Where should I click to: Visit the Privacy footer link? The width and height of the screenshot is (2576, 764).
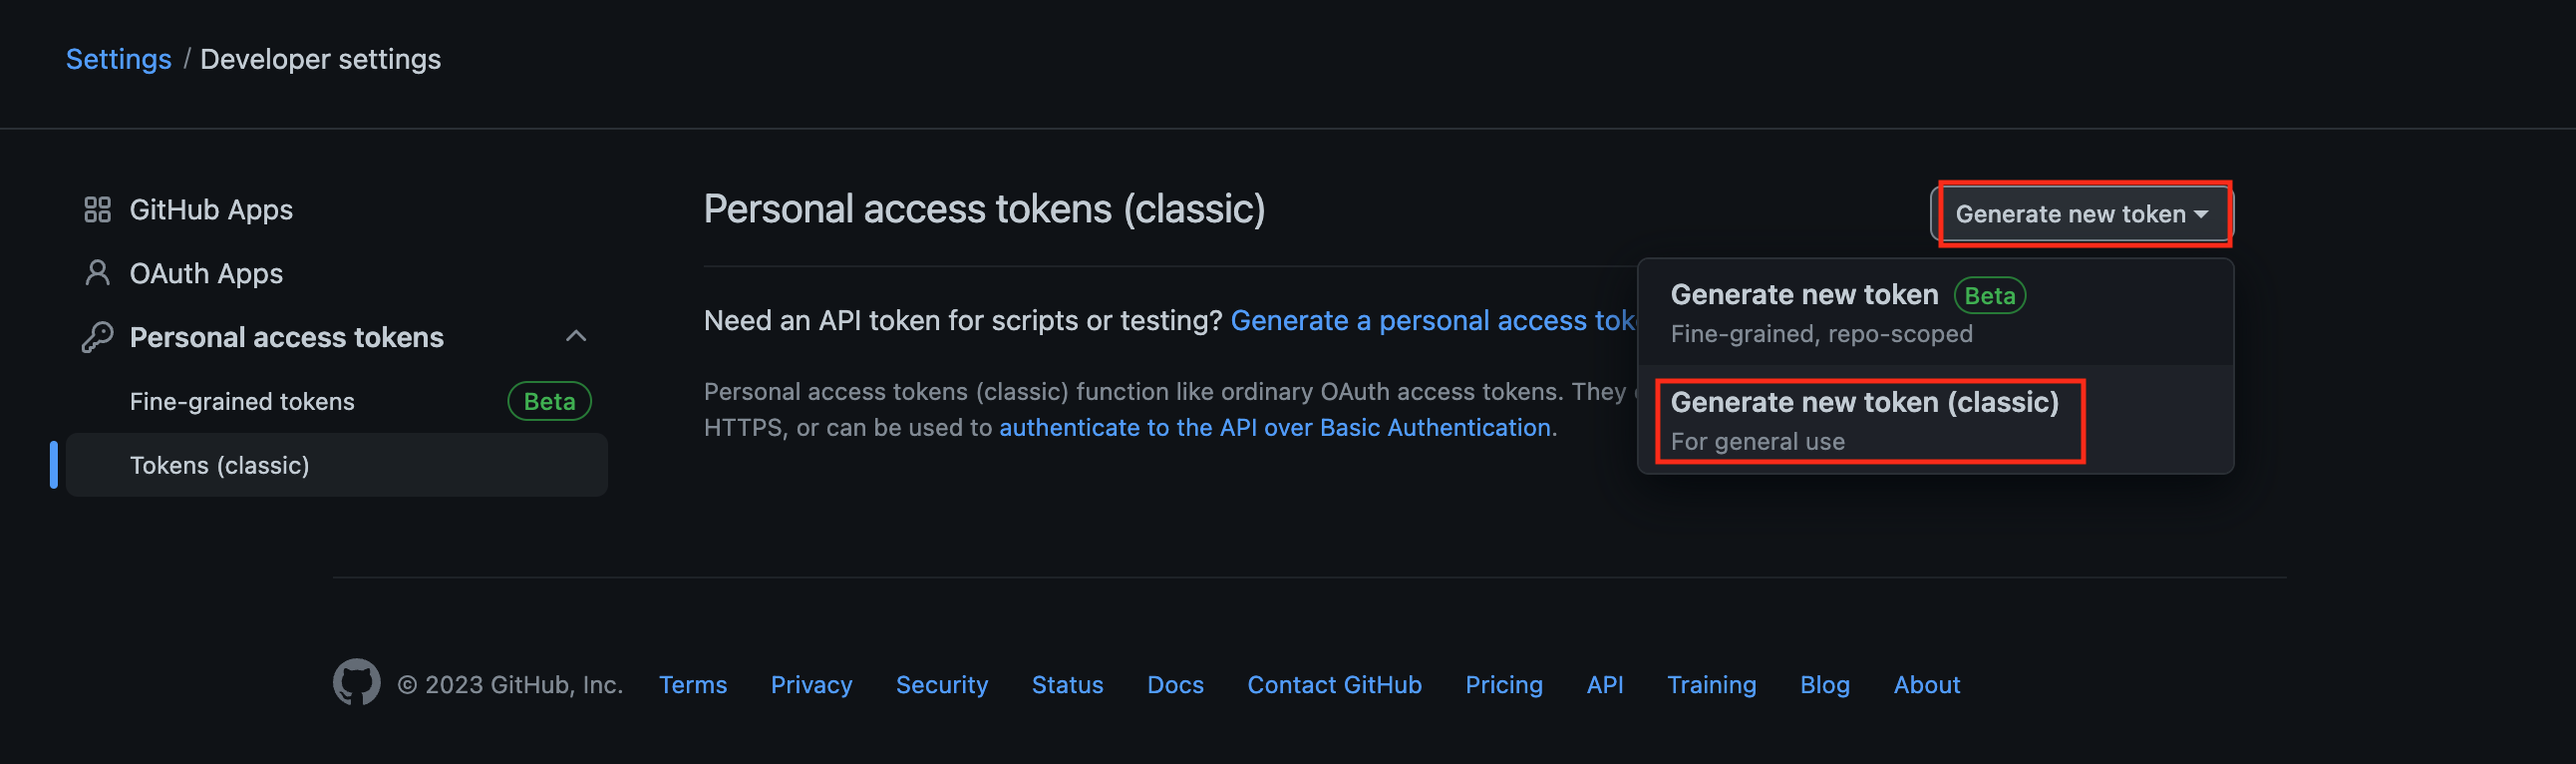[x=811, y=685]
